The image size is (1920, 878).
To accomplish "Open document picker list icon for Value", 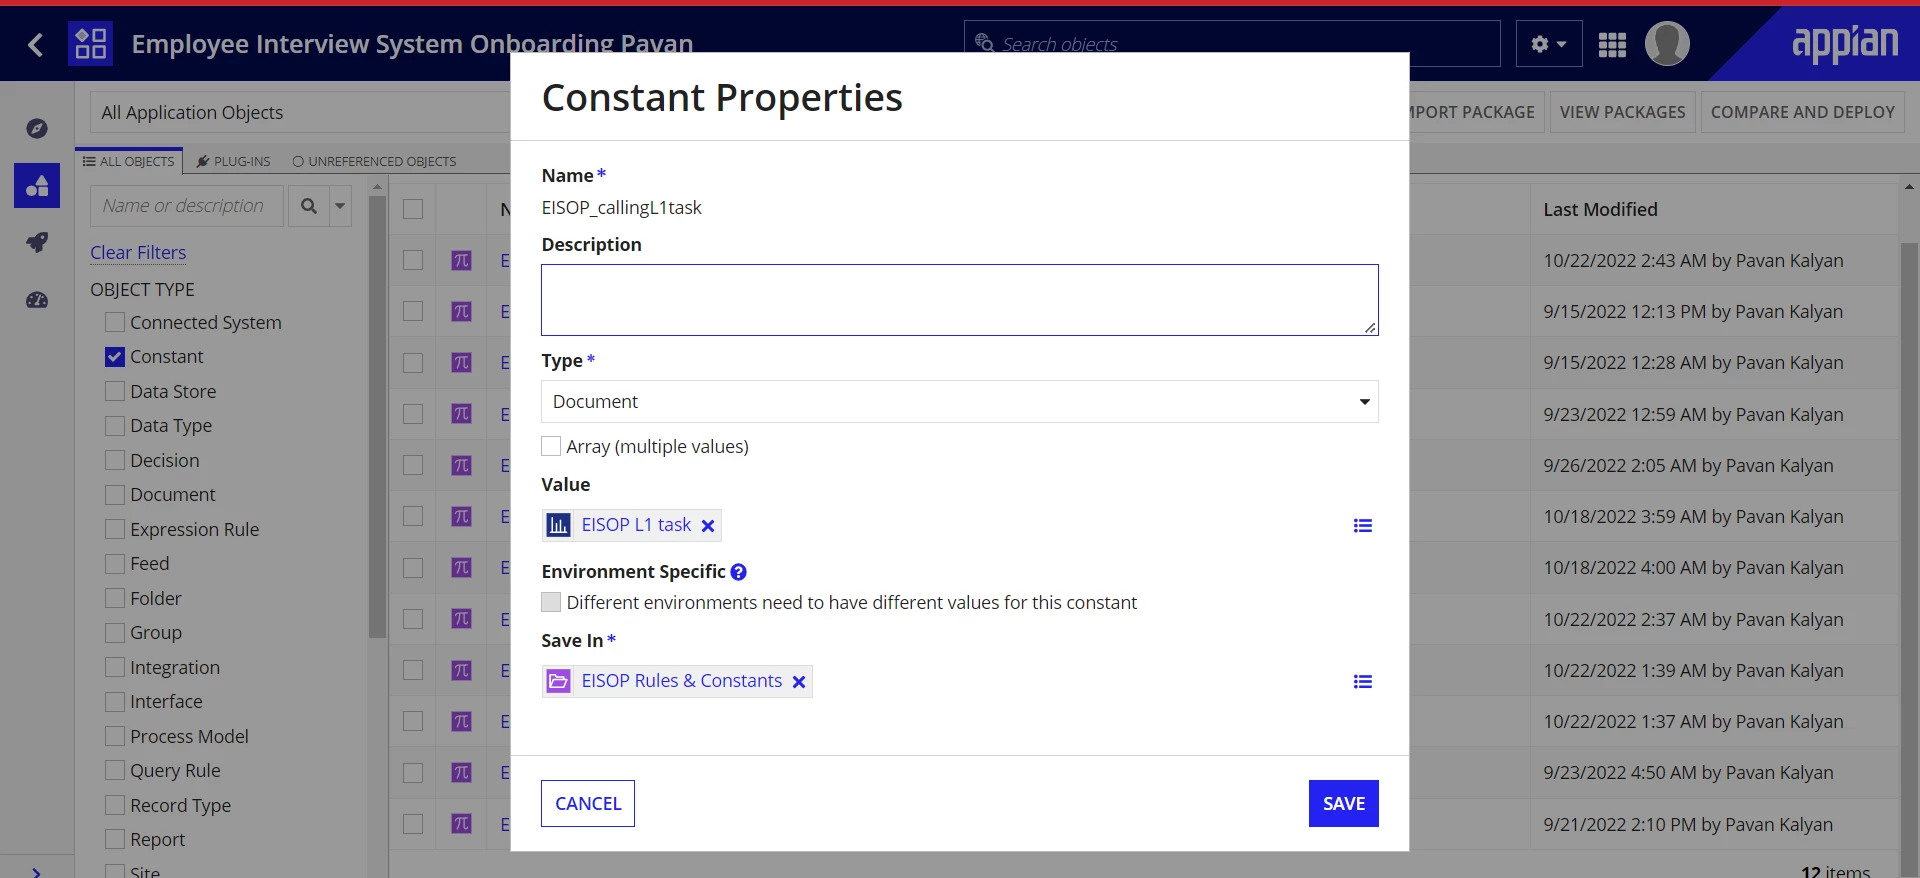I will click(x=1362, y=526).
